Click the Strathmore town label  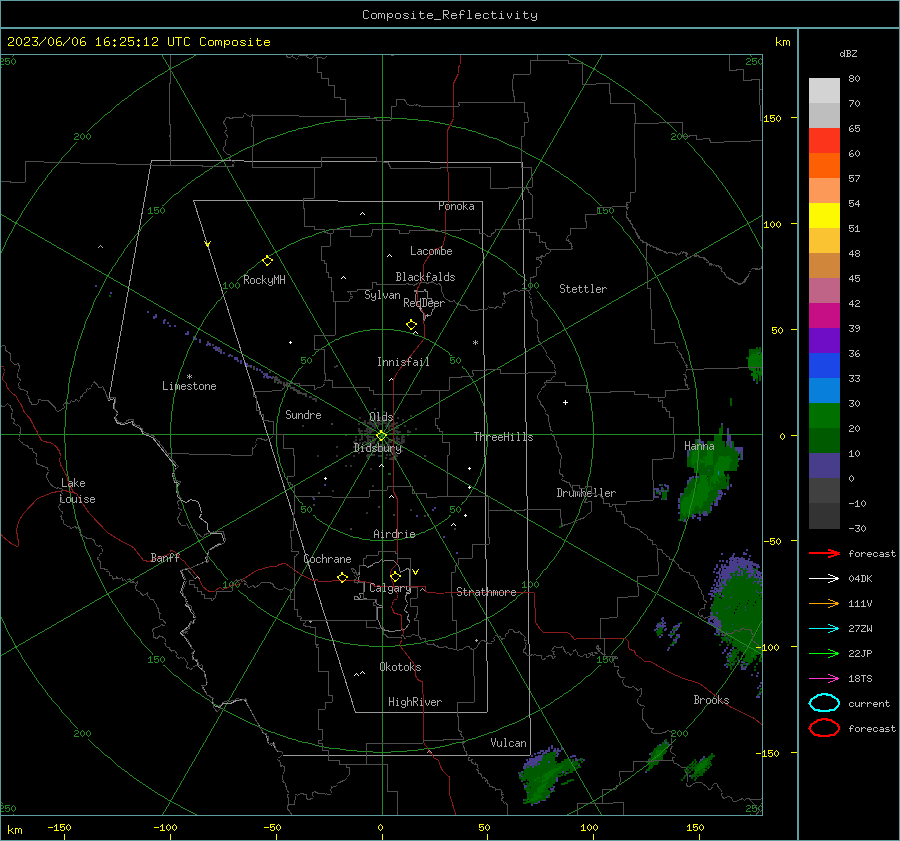(x=486, y=592)
